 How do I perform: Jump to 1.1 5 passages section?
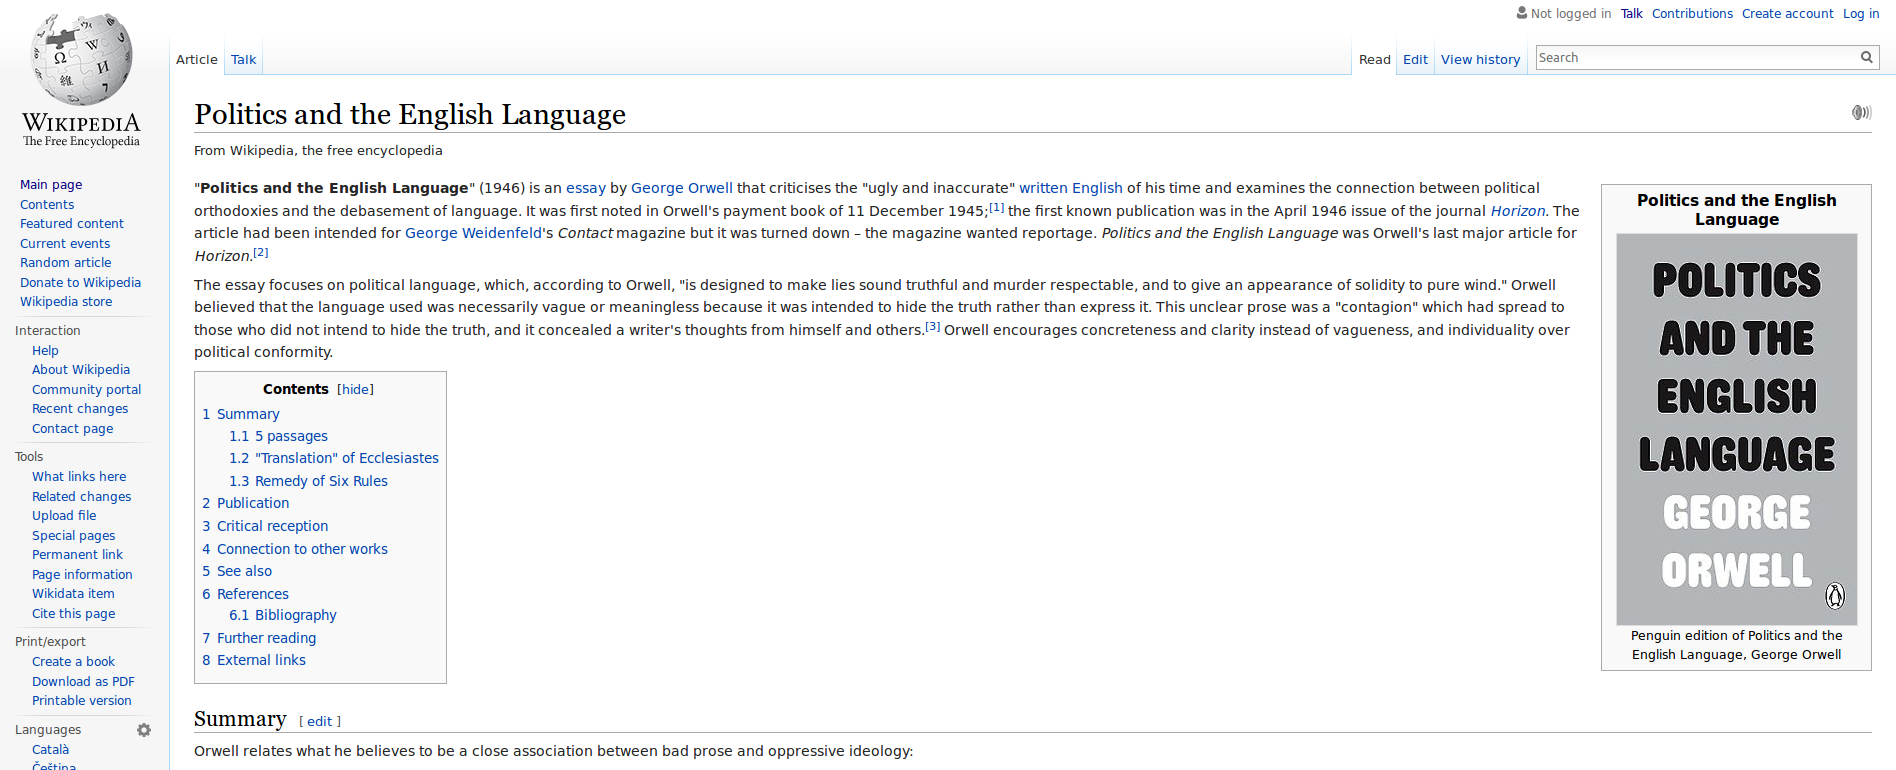point(278,436)
